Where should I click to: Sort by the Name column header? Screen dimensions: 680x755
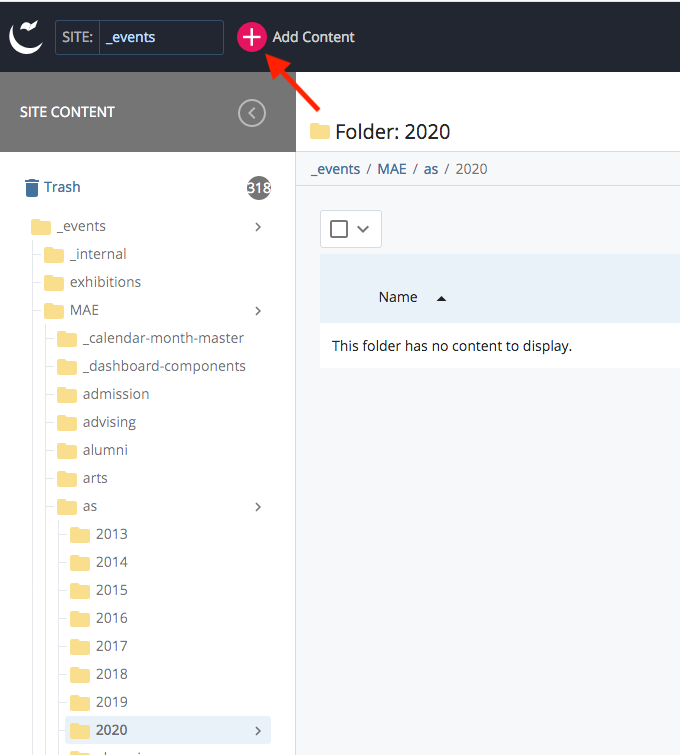pyautogui.click(x=398, y=297)
